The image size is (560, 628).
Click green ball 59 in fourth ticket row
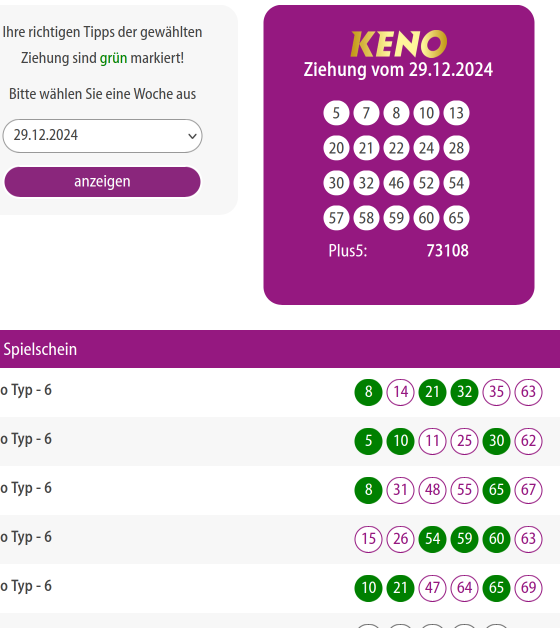(x=464, y=539)
